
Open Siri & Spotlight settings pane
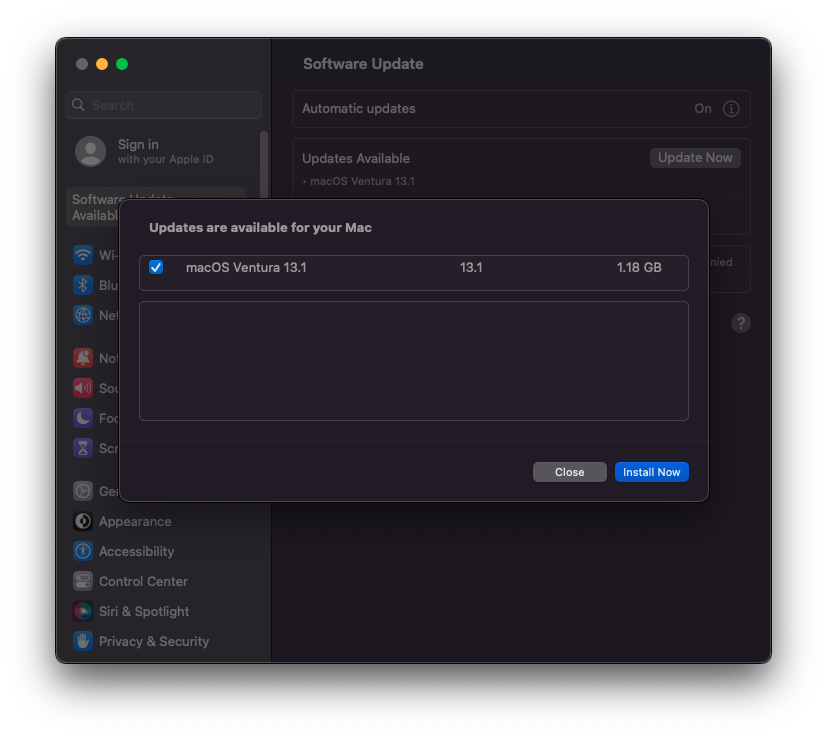[x=131, y=611]
